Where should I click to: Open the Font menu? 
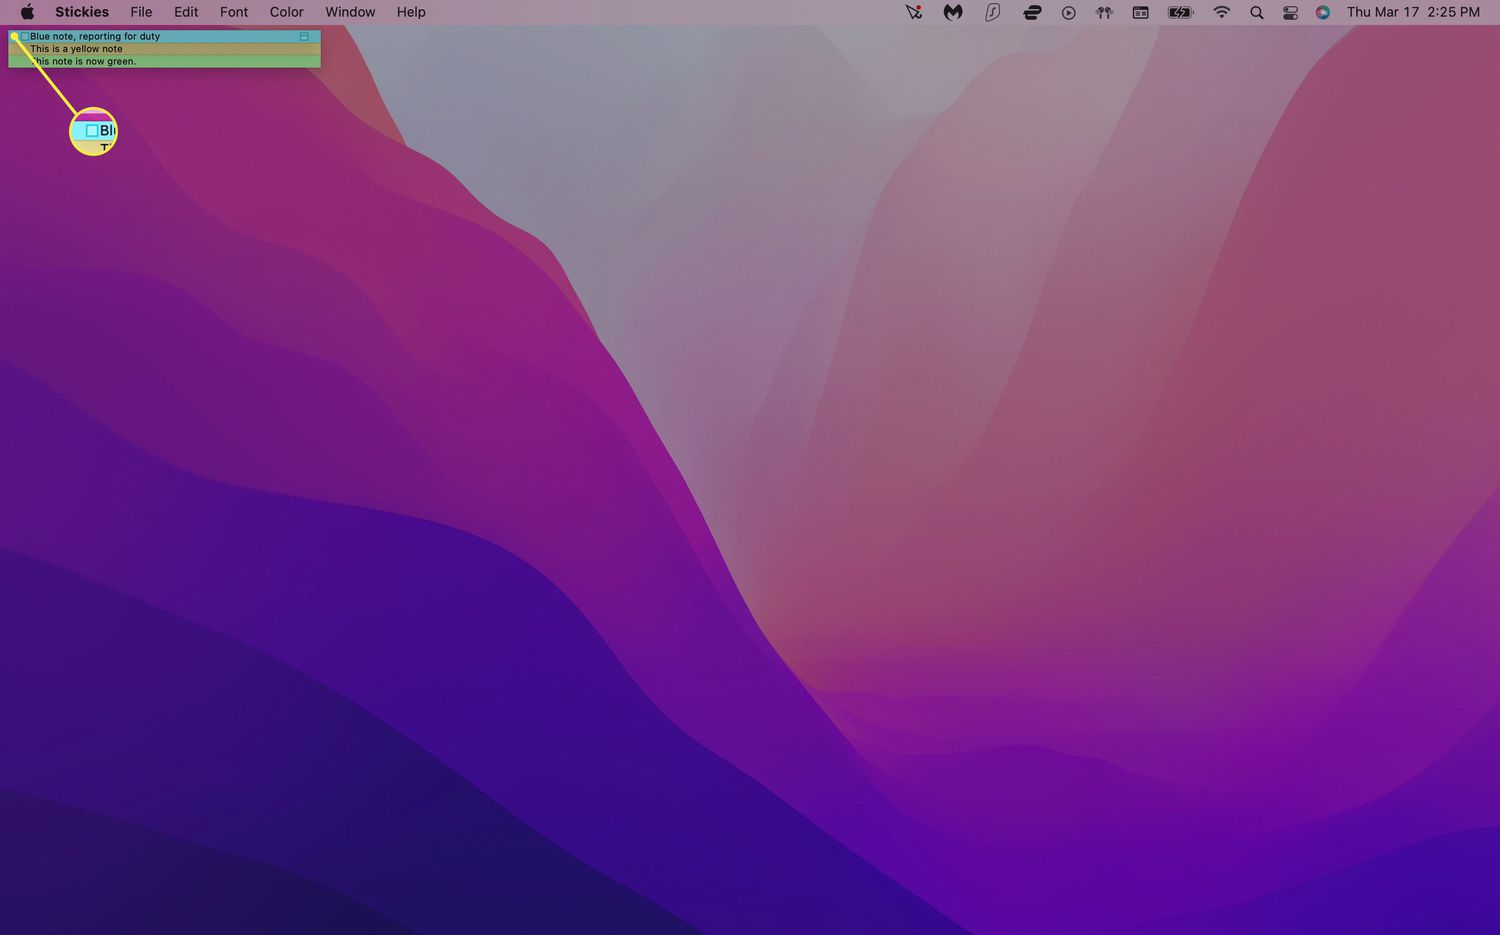234,12
